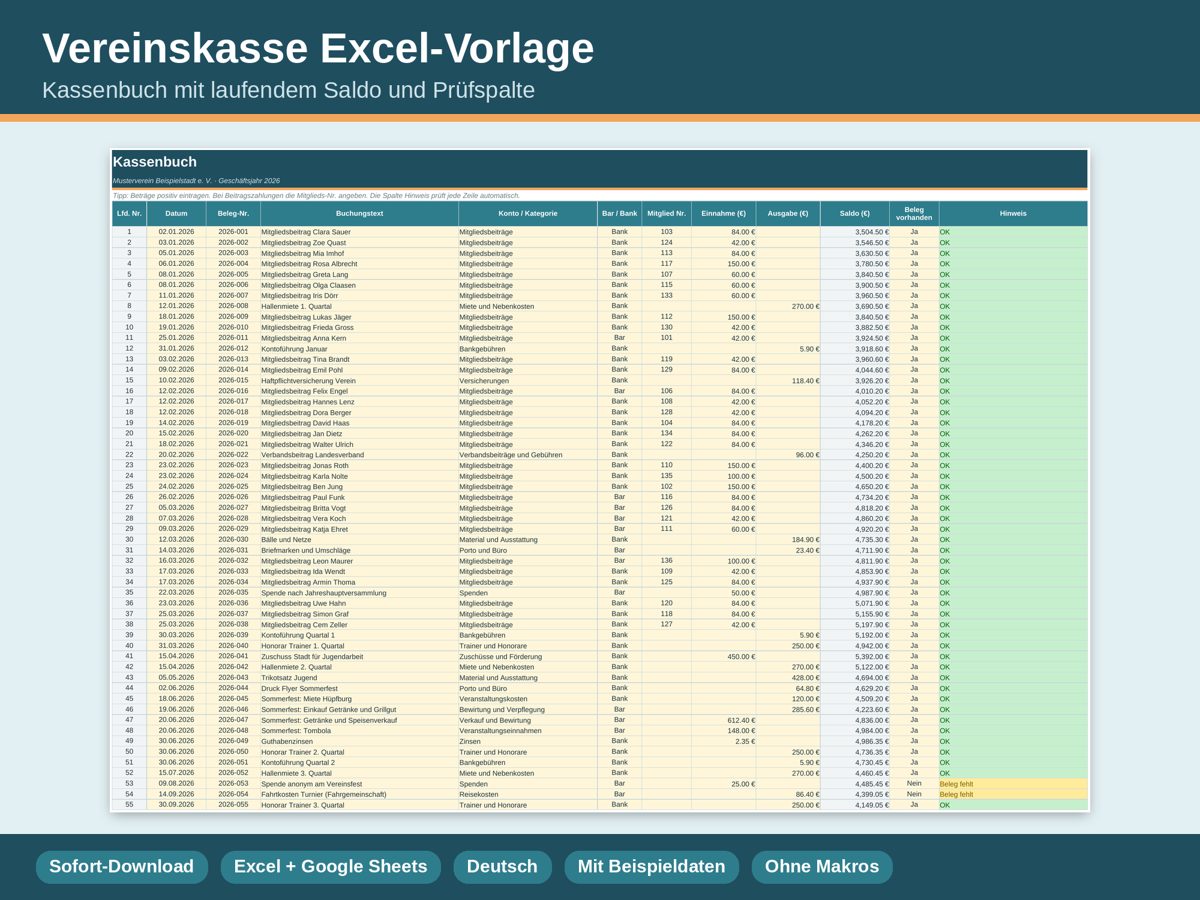1200x900 pixels.
Task: Click Zuschuss Stadt für Jugendarbeit cell
Action: click(x=360, y=657)
